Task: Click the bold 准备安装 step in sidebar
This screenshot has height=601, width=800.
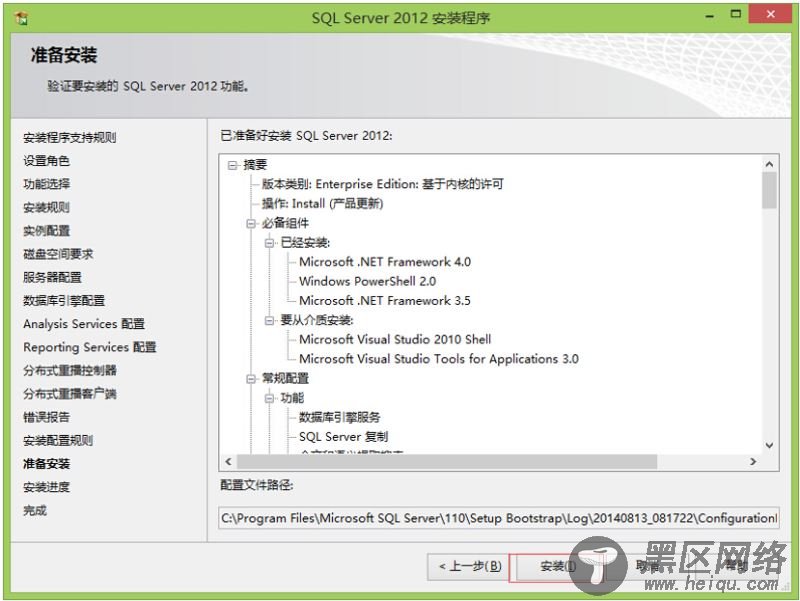Action: coord(46,464)
